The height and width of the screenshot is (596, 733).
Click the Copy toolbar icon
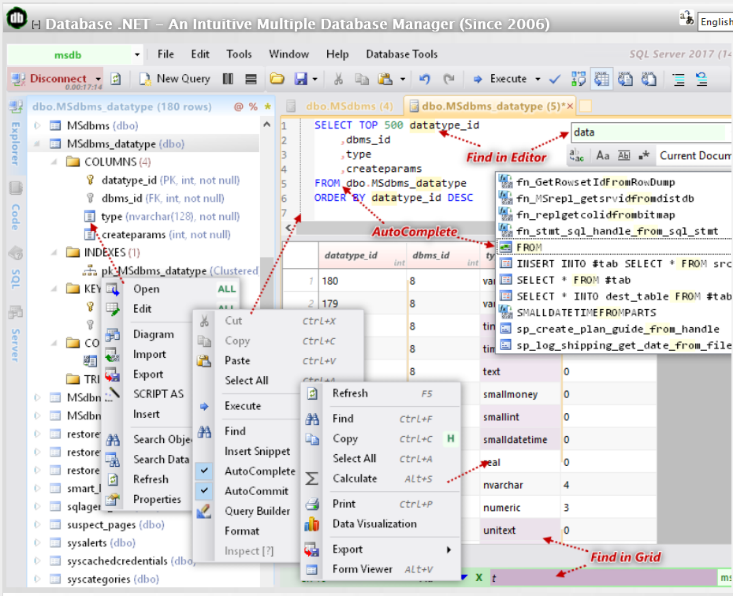(361, 79)
